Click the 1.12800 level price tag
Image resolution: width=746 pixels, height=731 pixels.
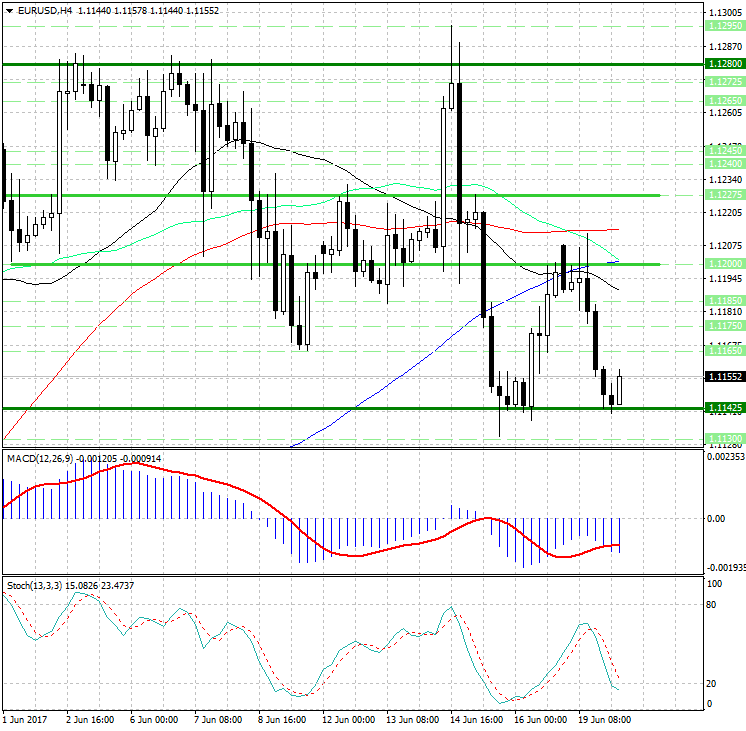click(725, 64)
